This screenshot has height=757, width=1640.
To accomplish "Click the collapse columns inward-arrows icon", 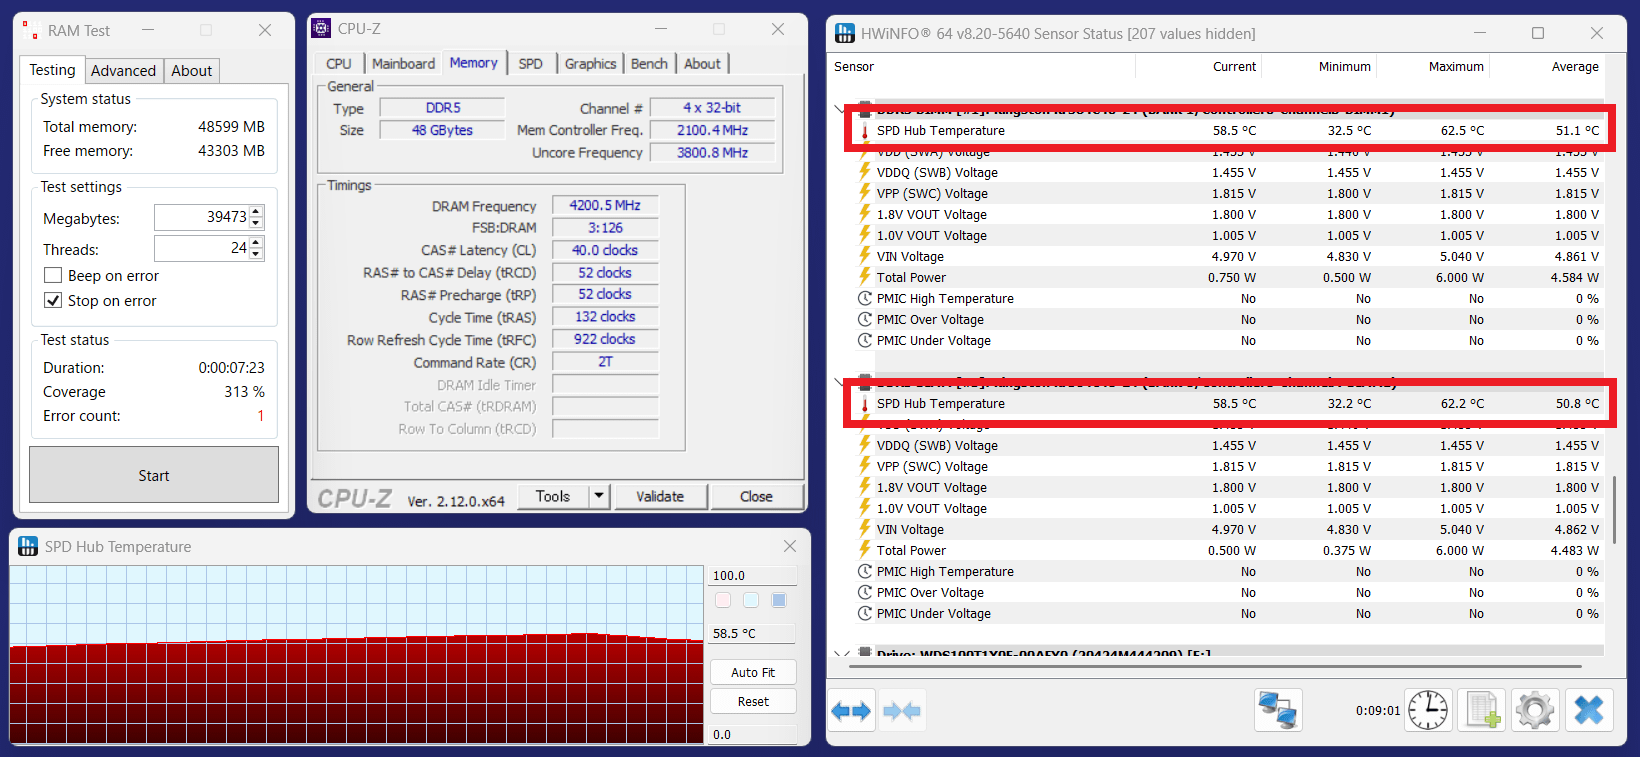I will pos(902,711).
